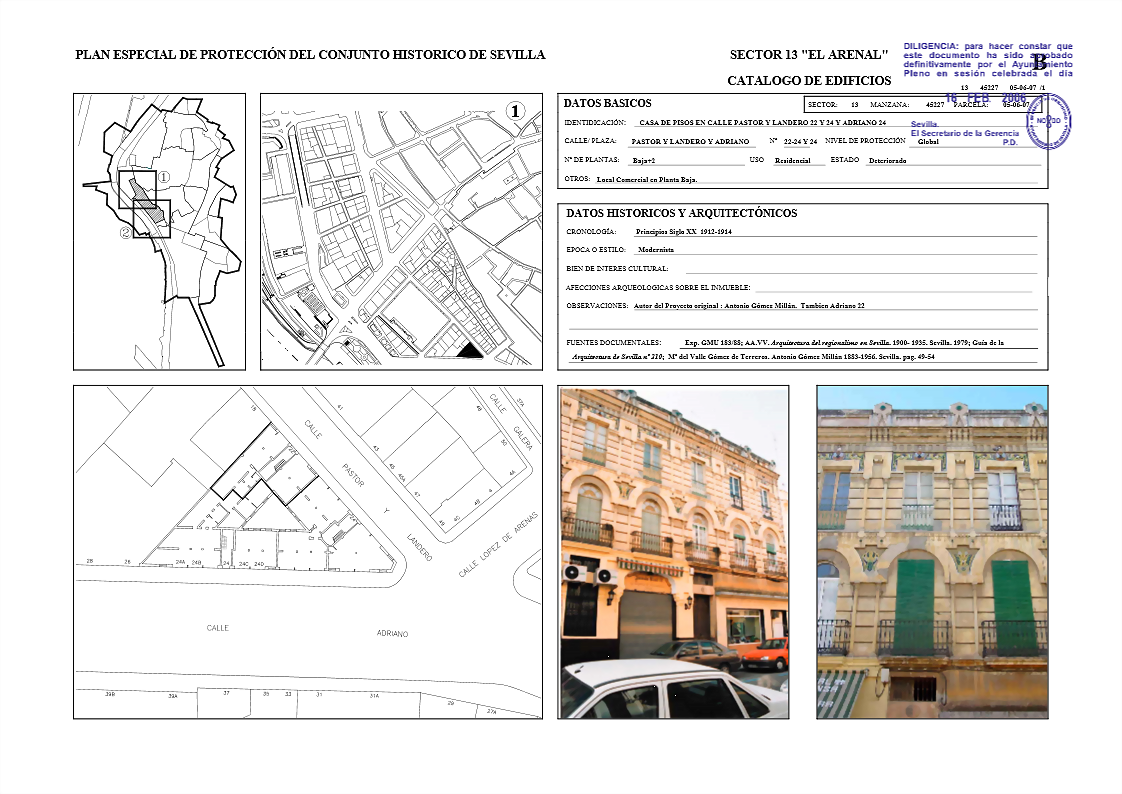
Task: Click the floors value 'Baja+2'
Action: pos(643,161)
